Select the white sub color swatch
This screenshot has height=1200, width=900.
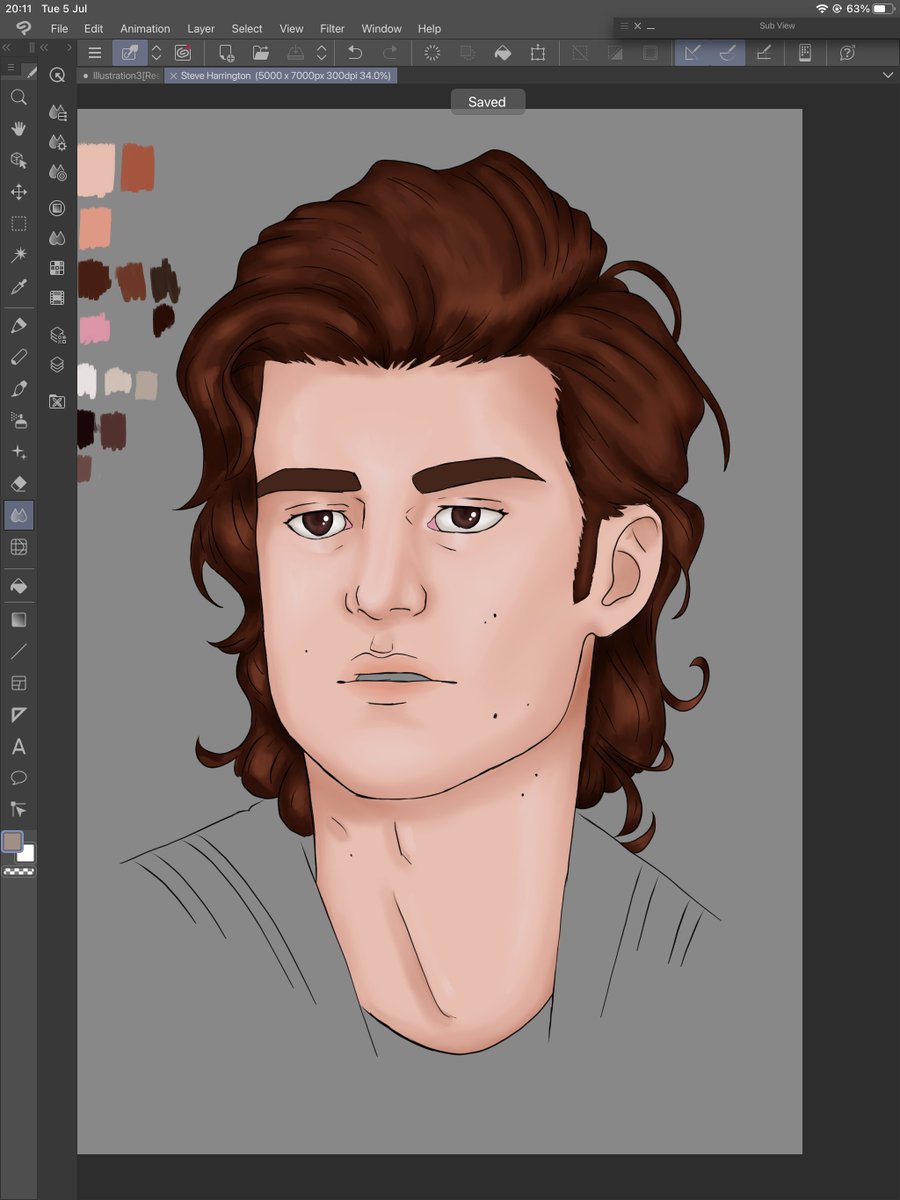[27, 853]
